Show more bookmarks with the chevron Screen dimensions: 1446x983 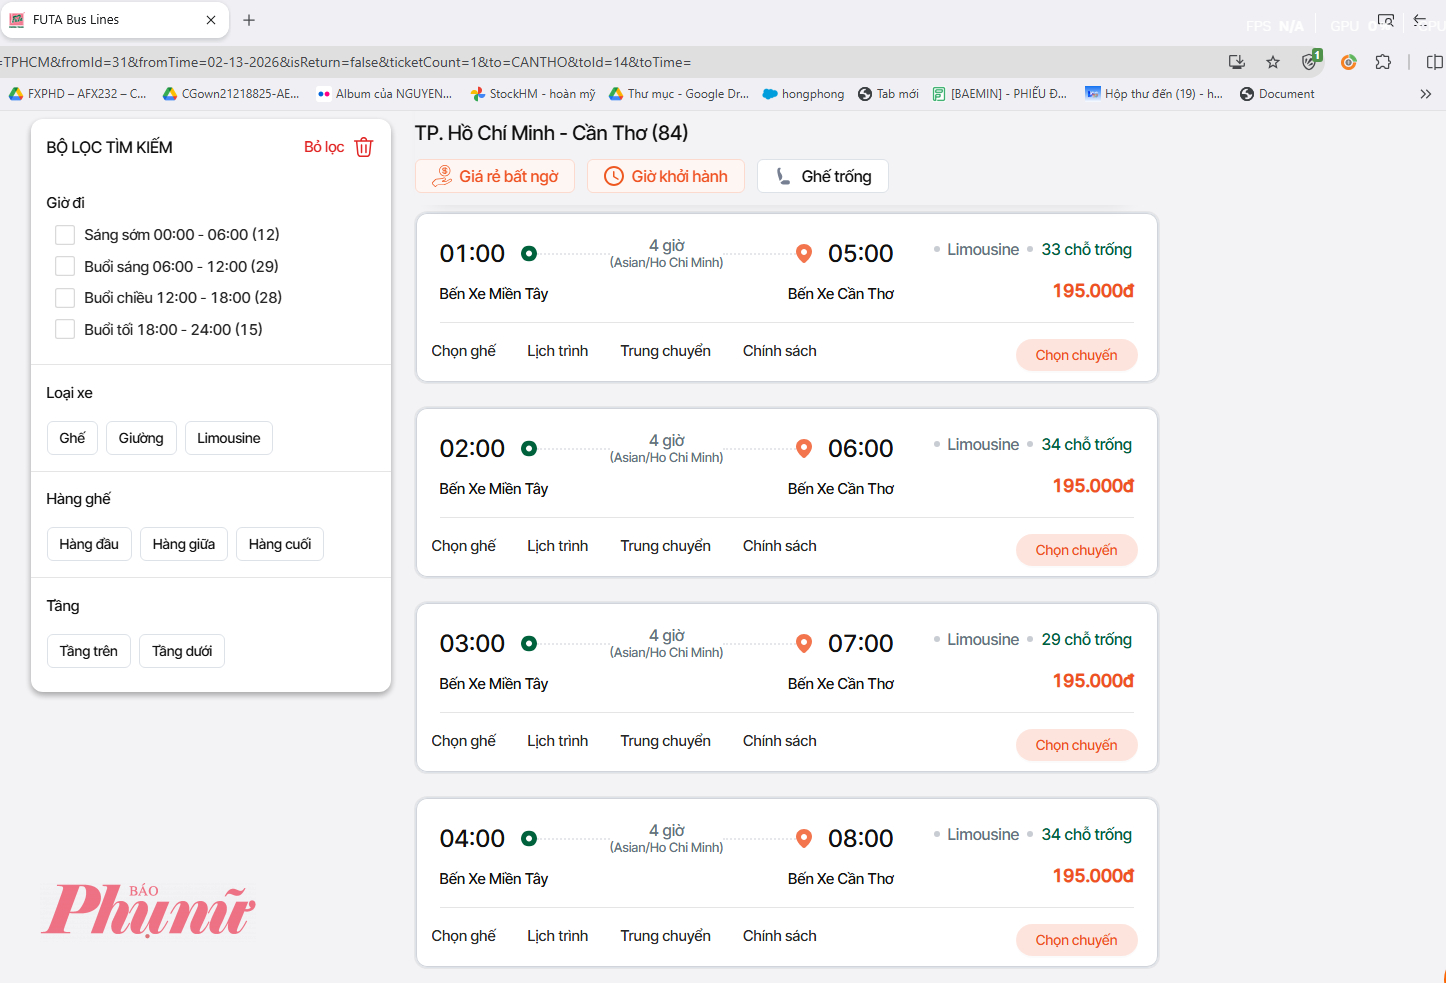[1425, 94]
